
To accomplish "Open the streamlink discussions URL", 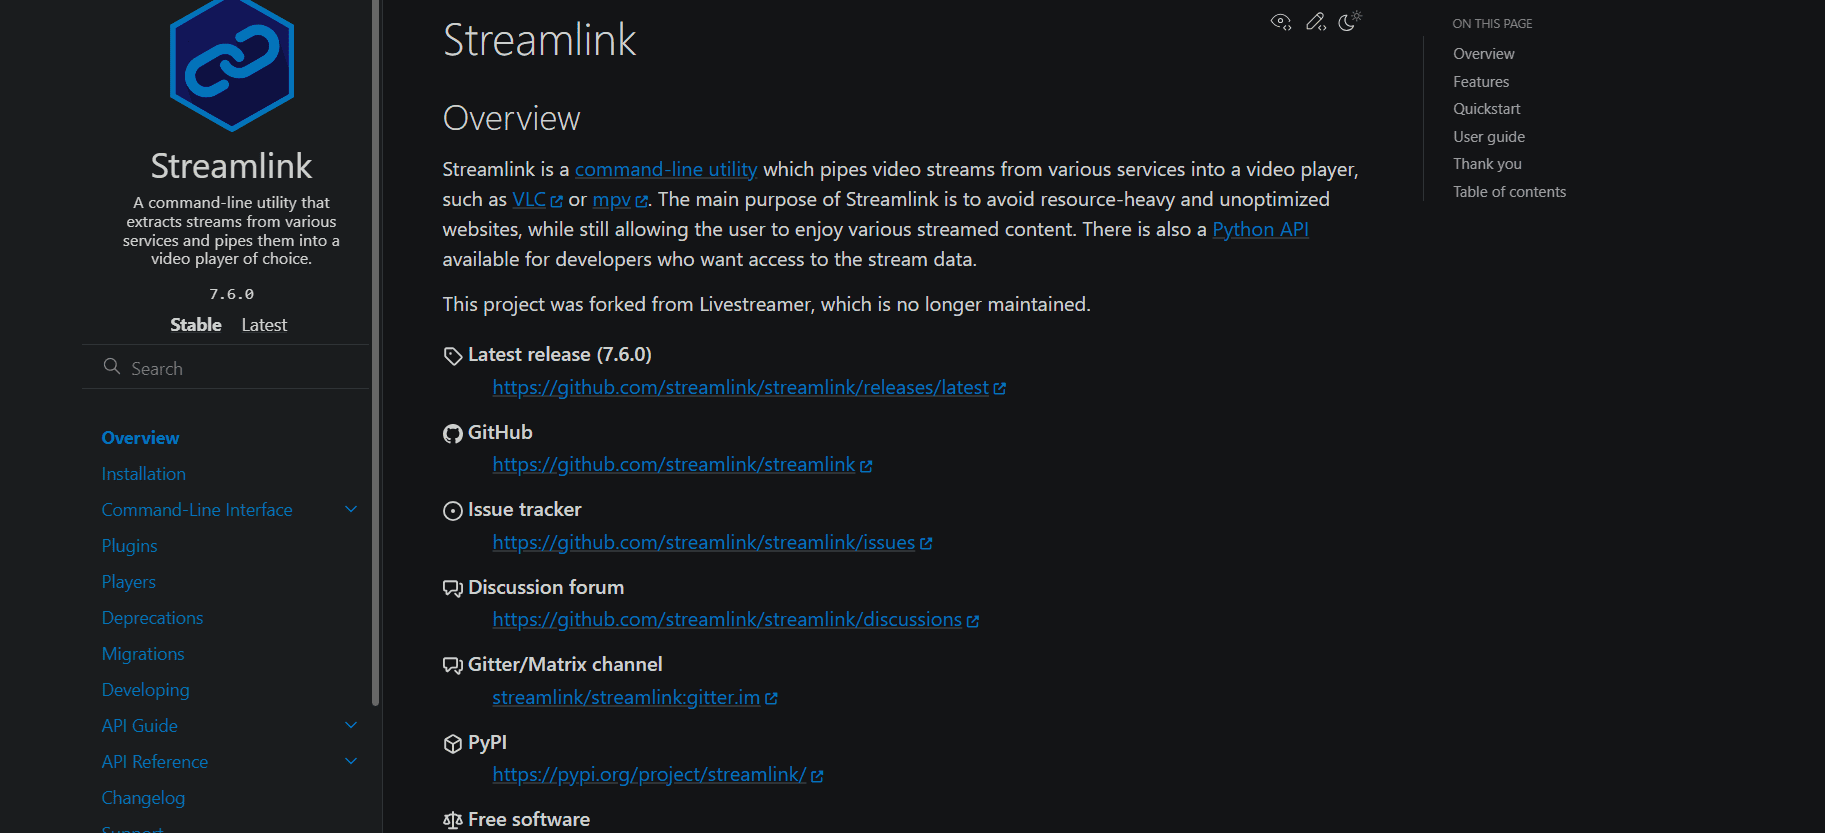I will pos(727,620).
